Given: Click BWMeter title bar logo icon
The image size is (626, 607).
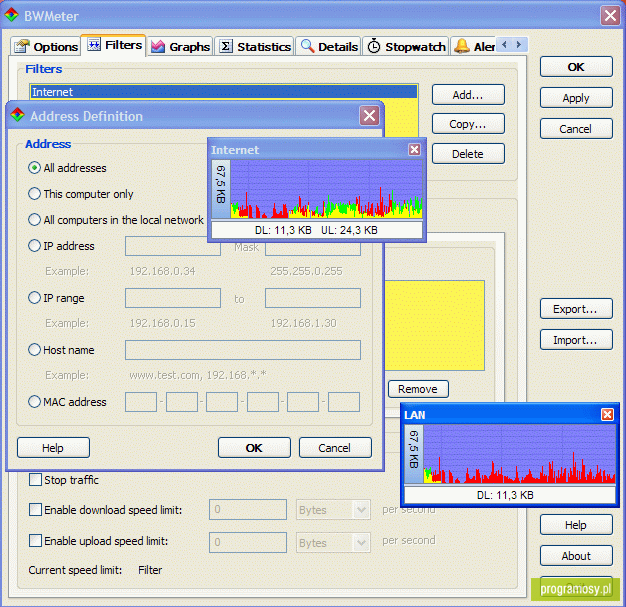Looking at the screenshot, I should pos(11,15).
